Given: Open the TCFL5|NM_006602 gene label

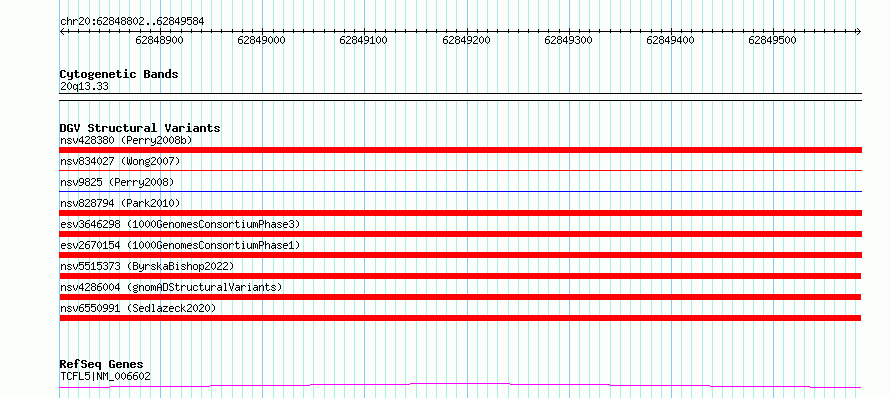Looking at the screenshot, I should point(105,376).
